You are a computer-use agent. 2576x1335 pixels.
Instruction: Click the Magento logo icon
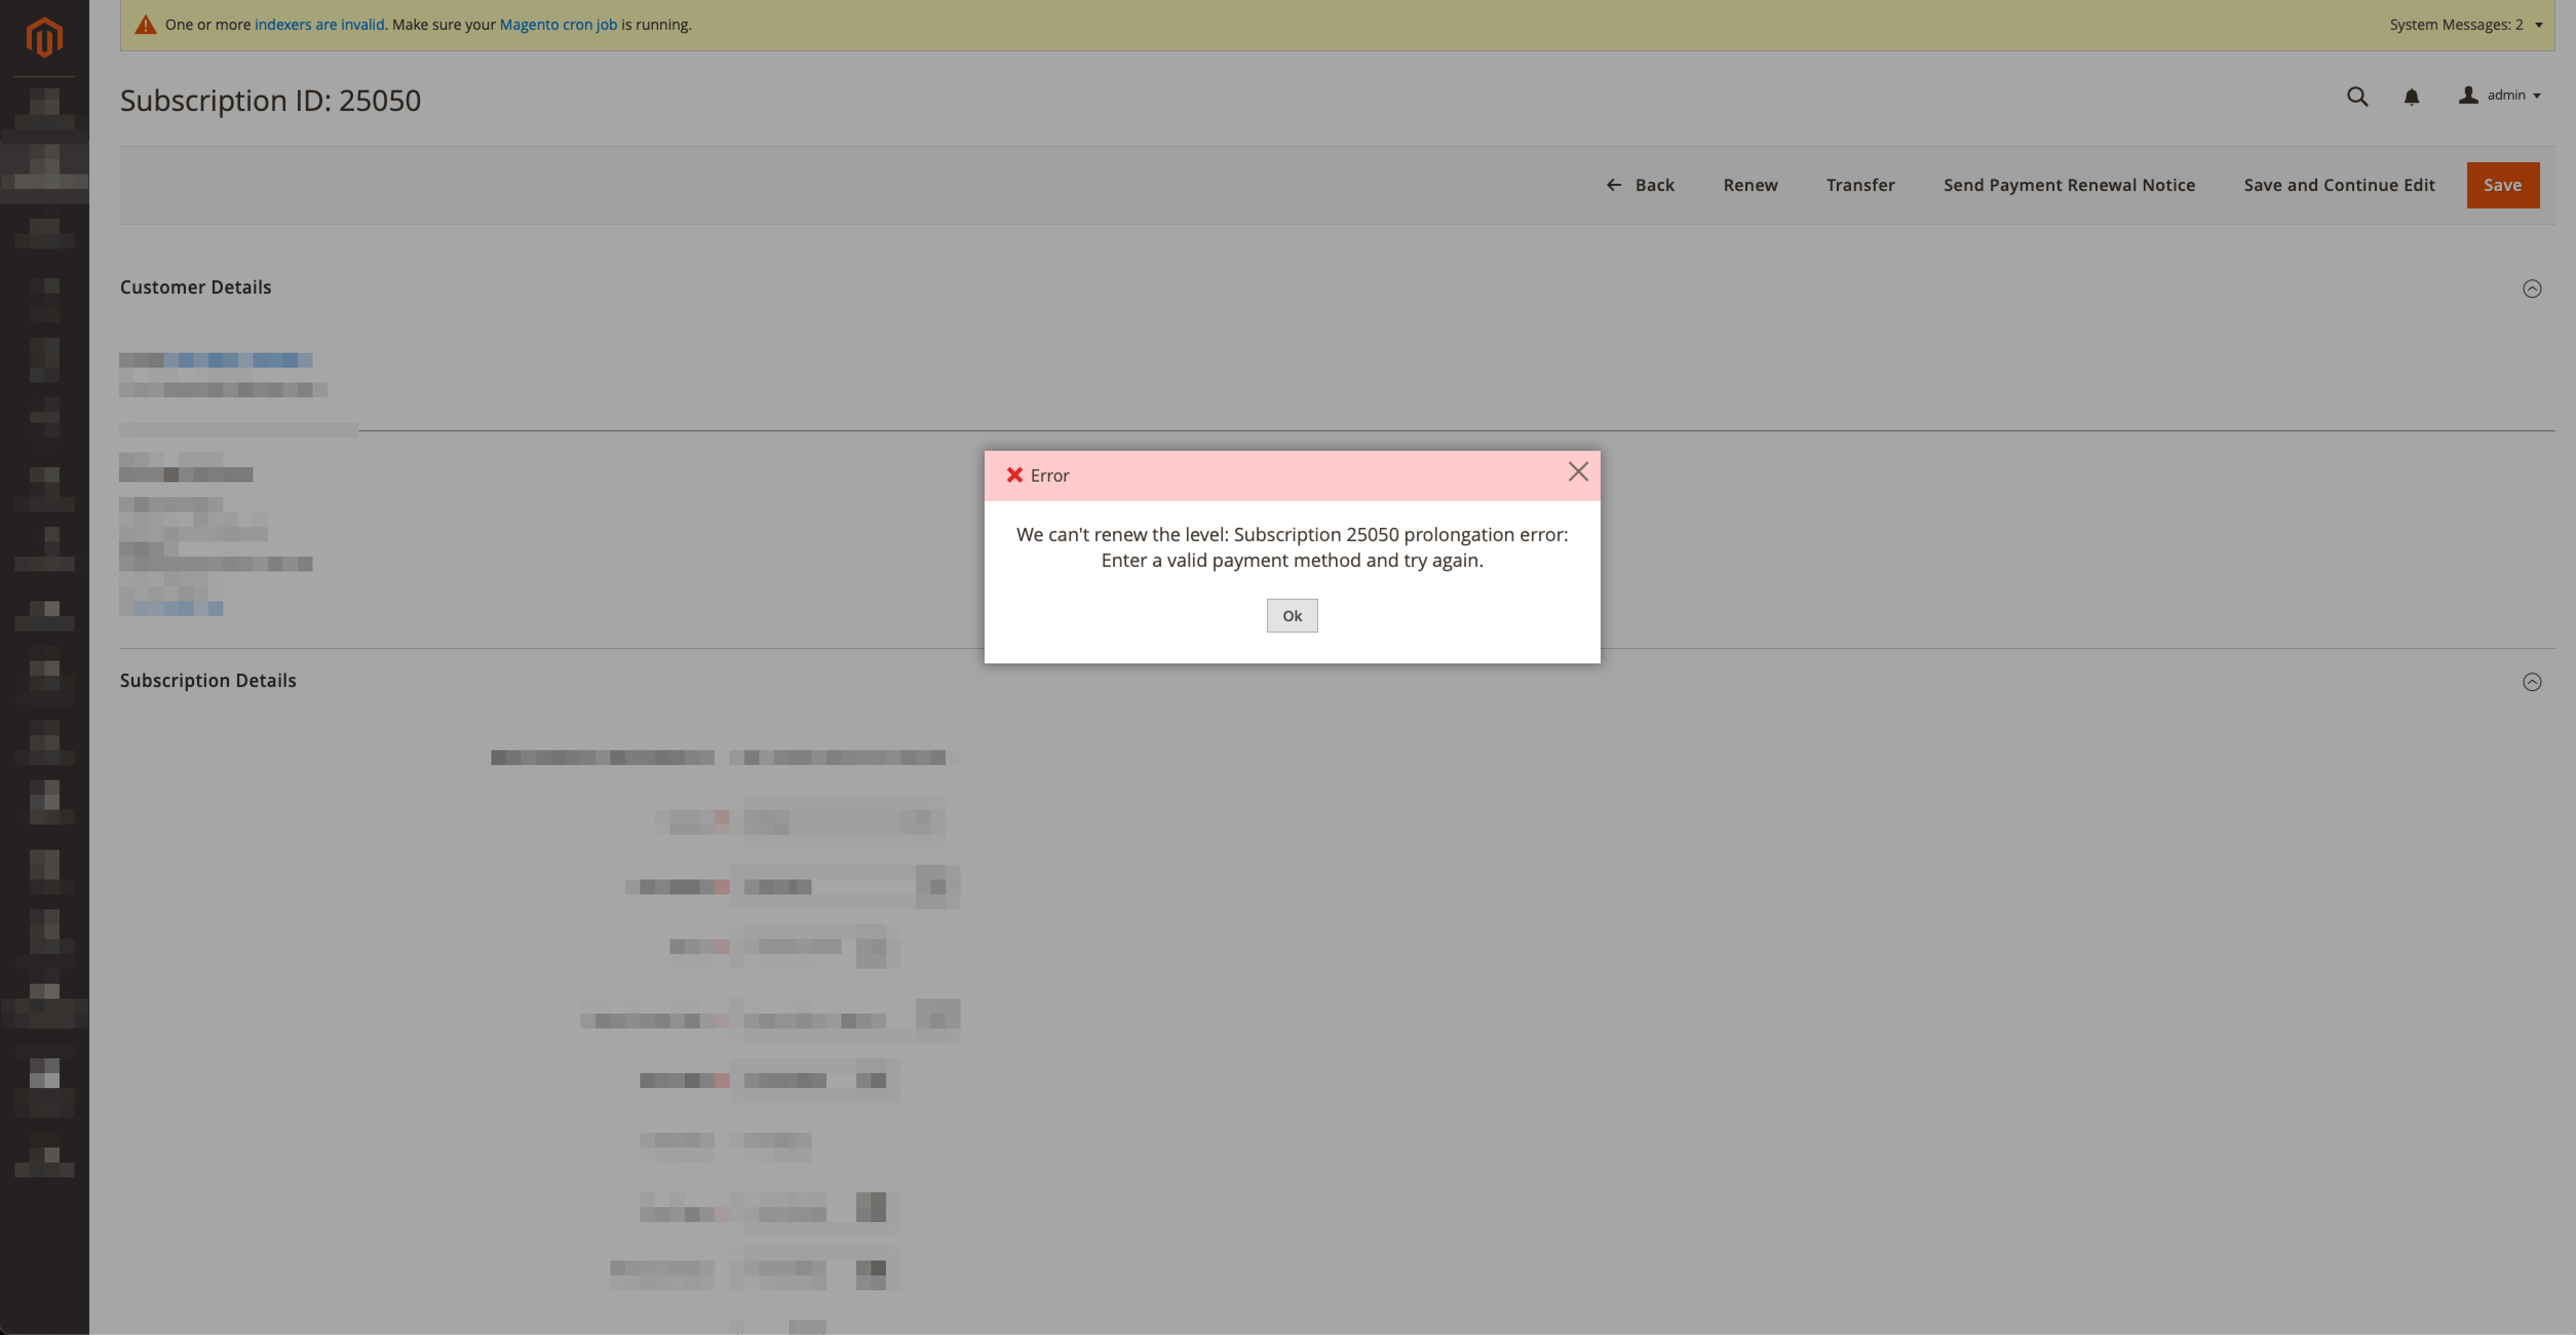[x=44, y=37]
